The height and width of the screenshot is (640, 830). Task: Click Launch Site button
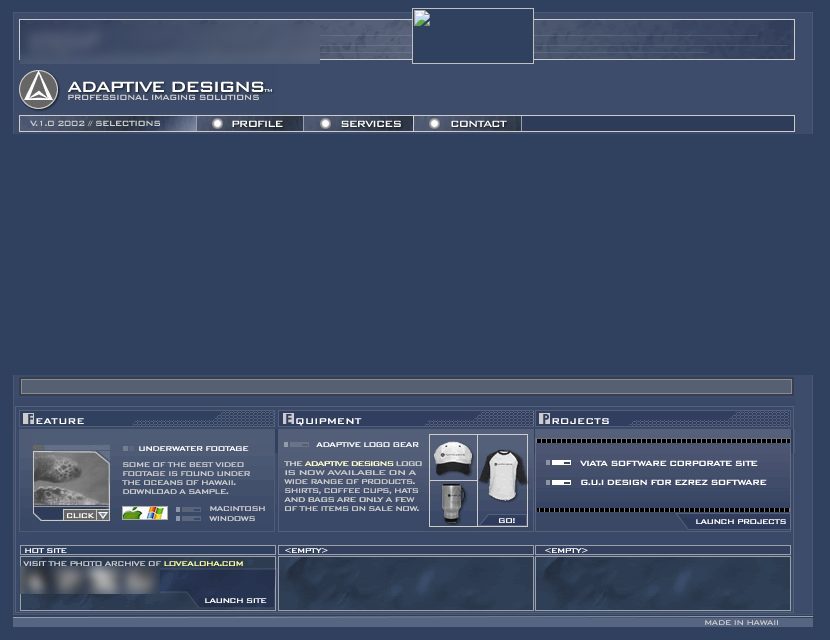[235, 600]
